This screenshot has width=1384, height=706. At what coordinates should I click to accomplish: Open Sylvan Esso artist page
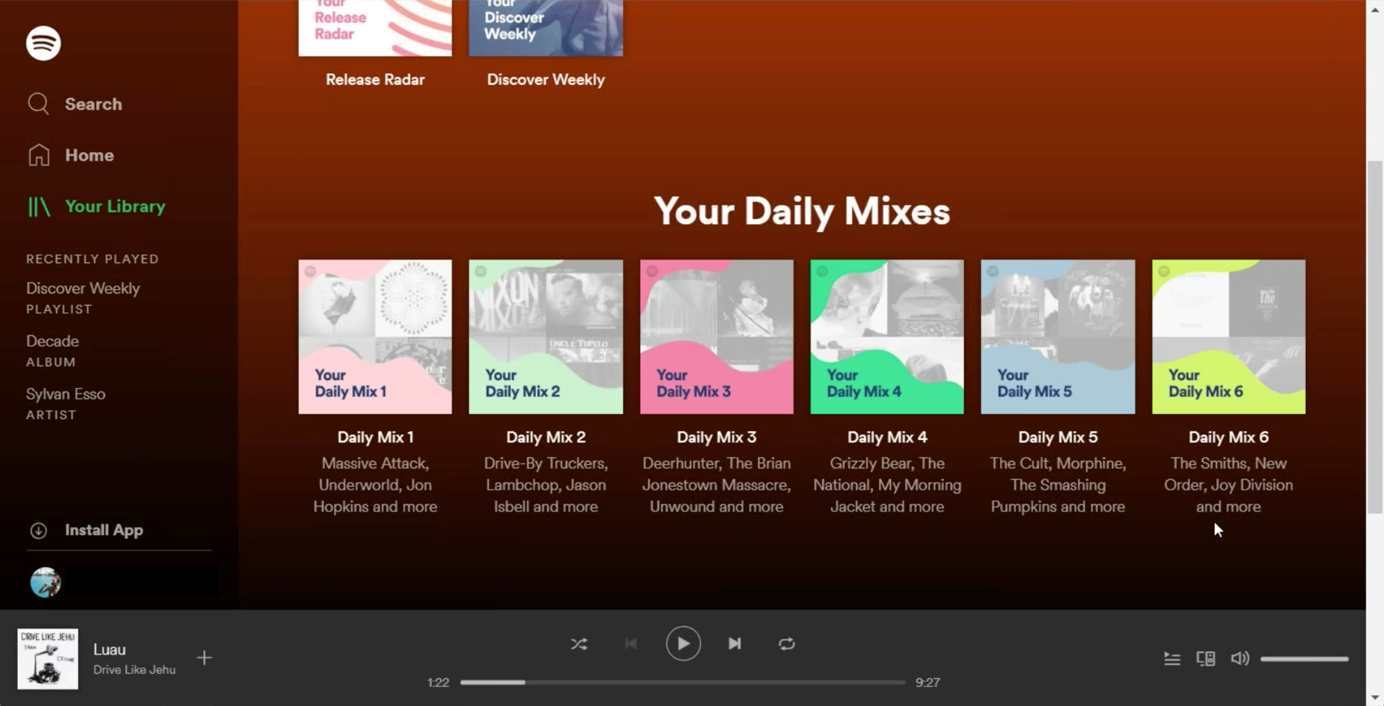pyautogui.click(x=66, y=395)
